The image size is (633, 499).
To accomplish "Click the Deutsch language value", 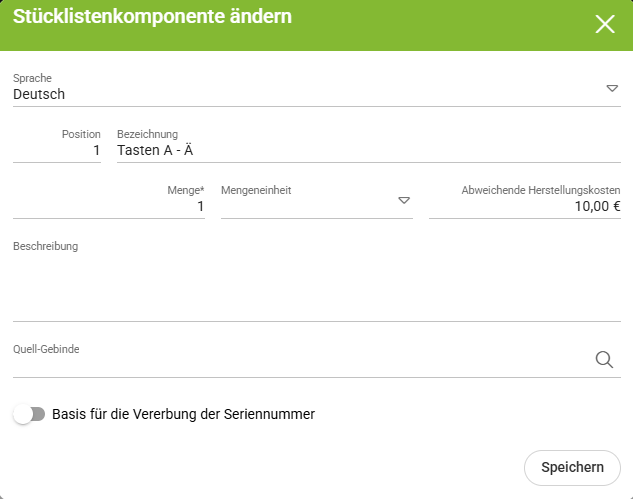I will pyautogui.click(x=39, y=94).
